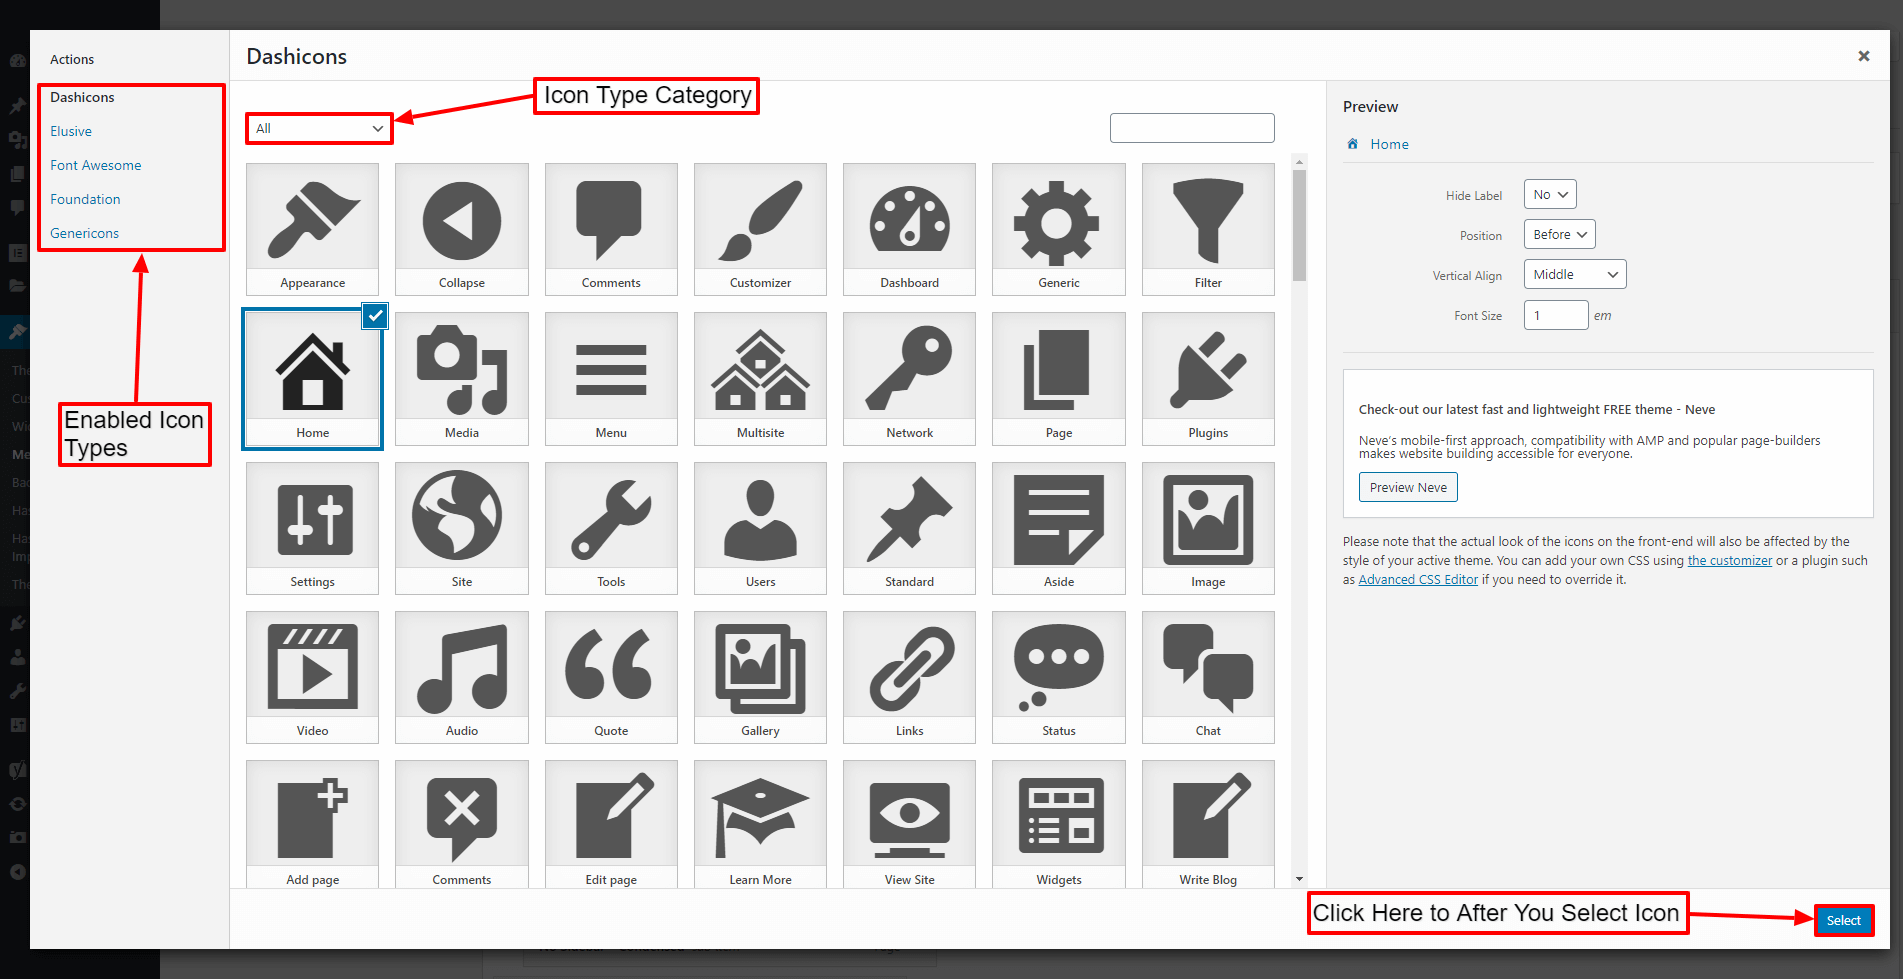The image size is (1903, 979).
Task: Choose the Collapse icon
Action: click(461, 229)
